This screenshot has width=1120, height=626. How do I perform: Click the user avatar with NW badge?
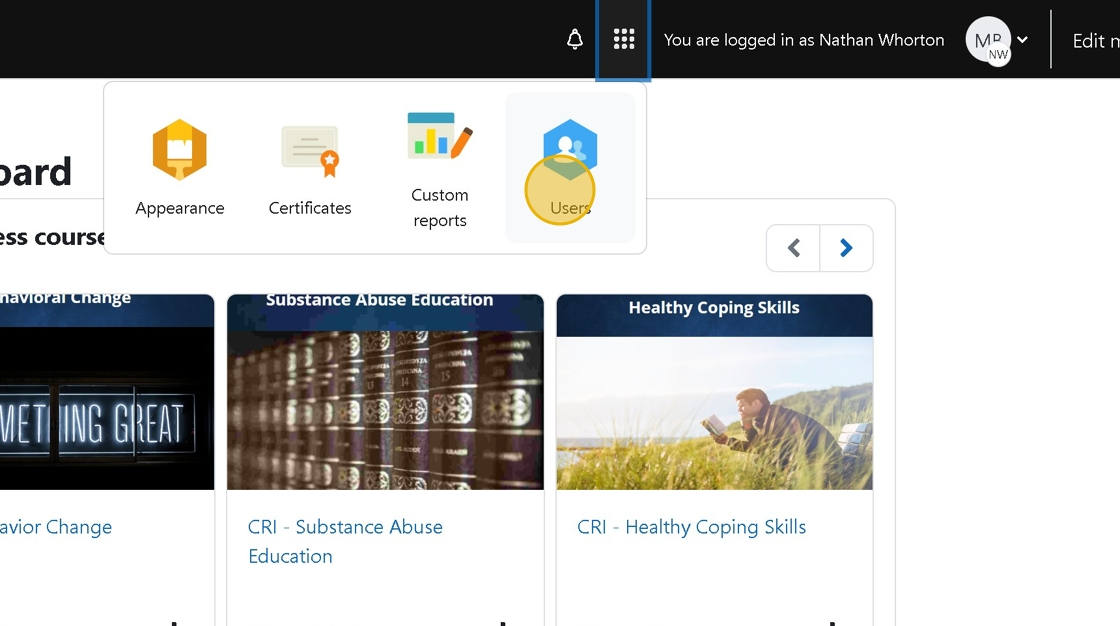(989, 40)
